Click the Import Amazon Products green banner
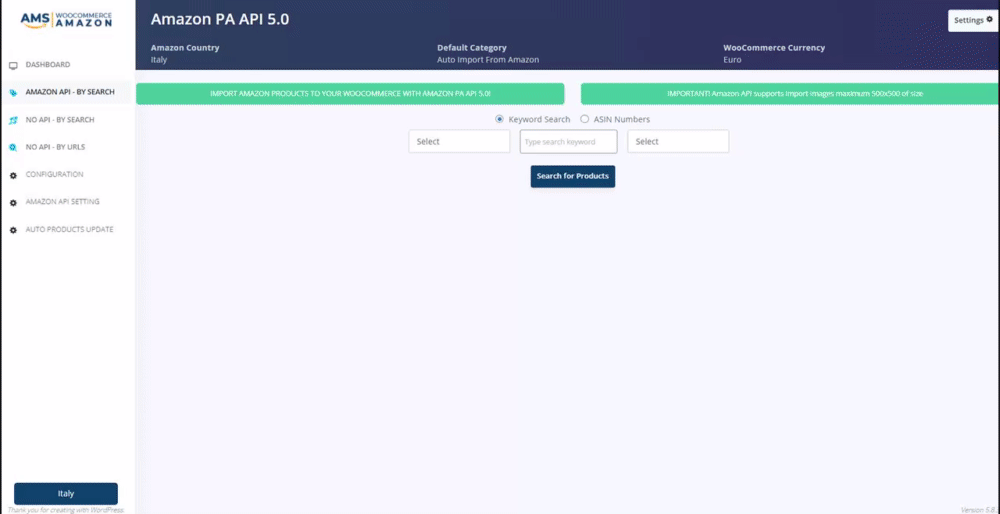This screenshot has width=1000, height=514. pos(350,94)
